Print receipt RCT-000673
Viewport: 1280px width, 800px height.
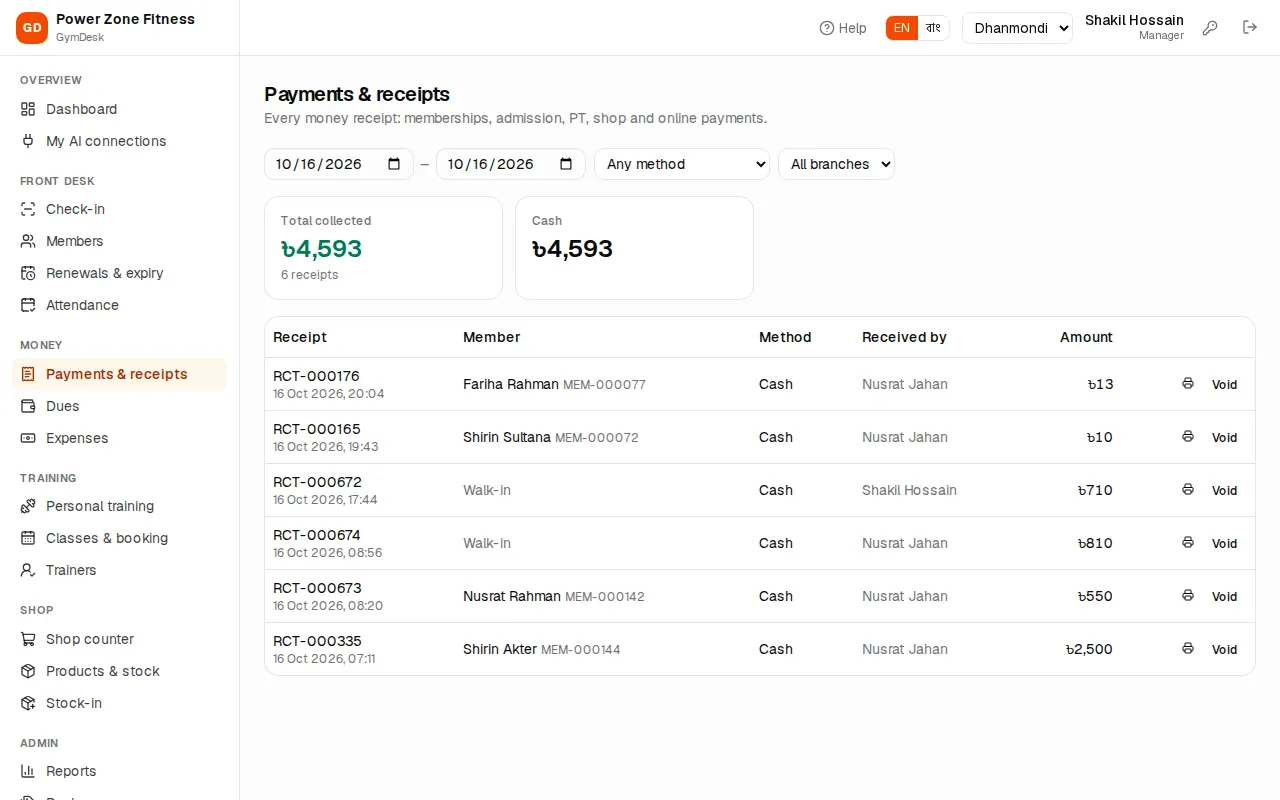(1188, 596)
